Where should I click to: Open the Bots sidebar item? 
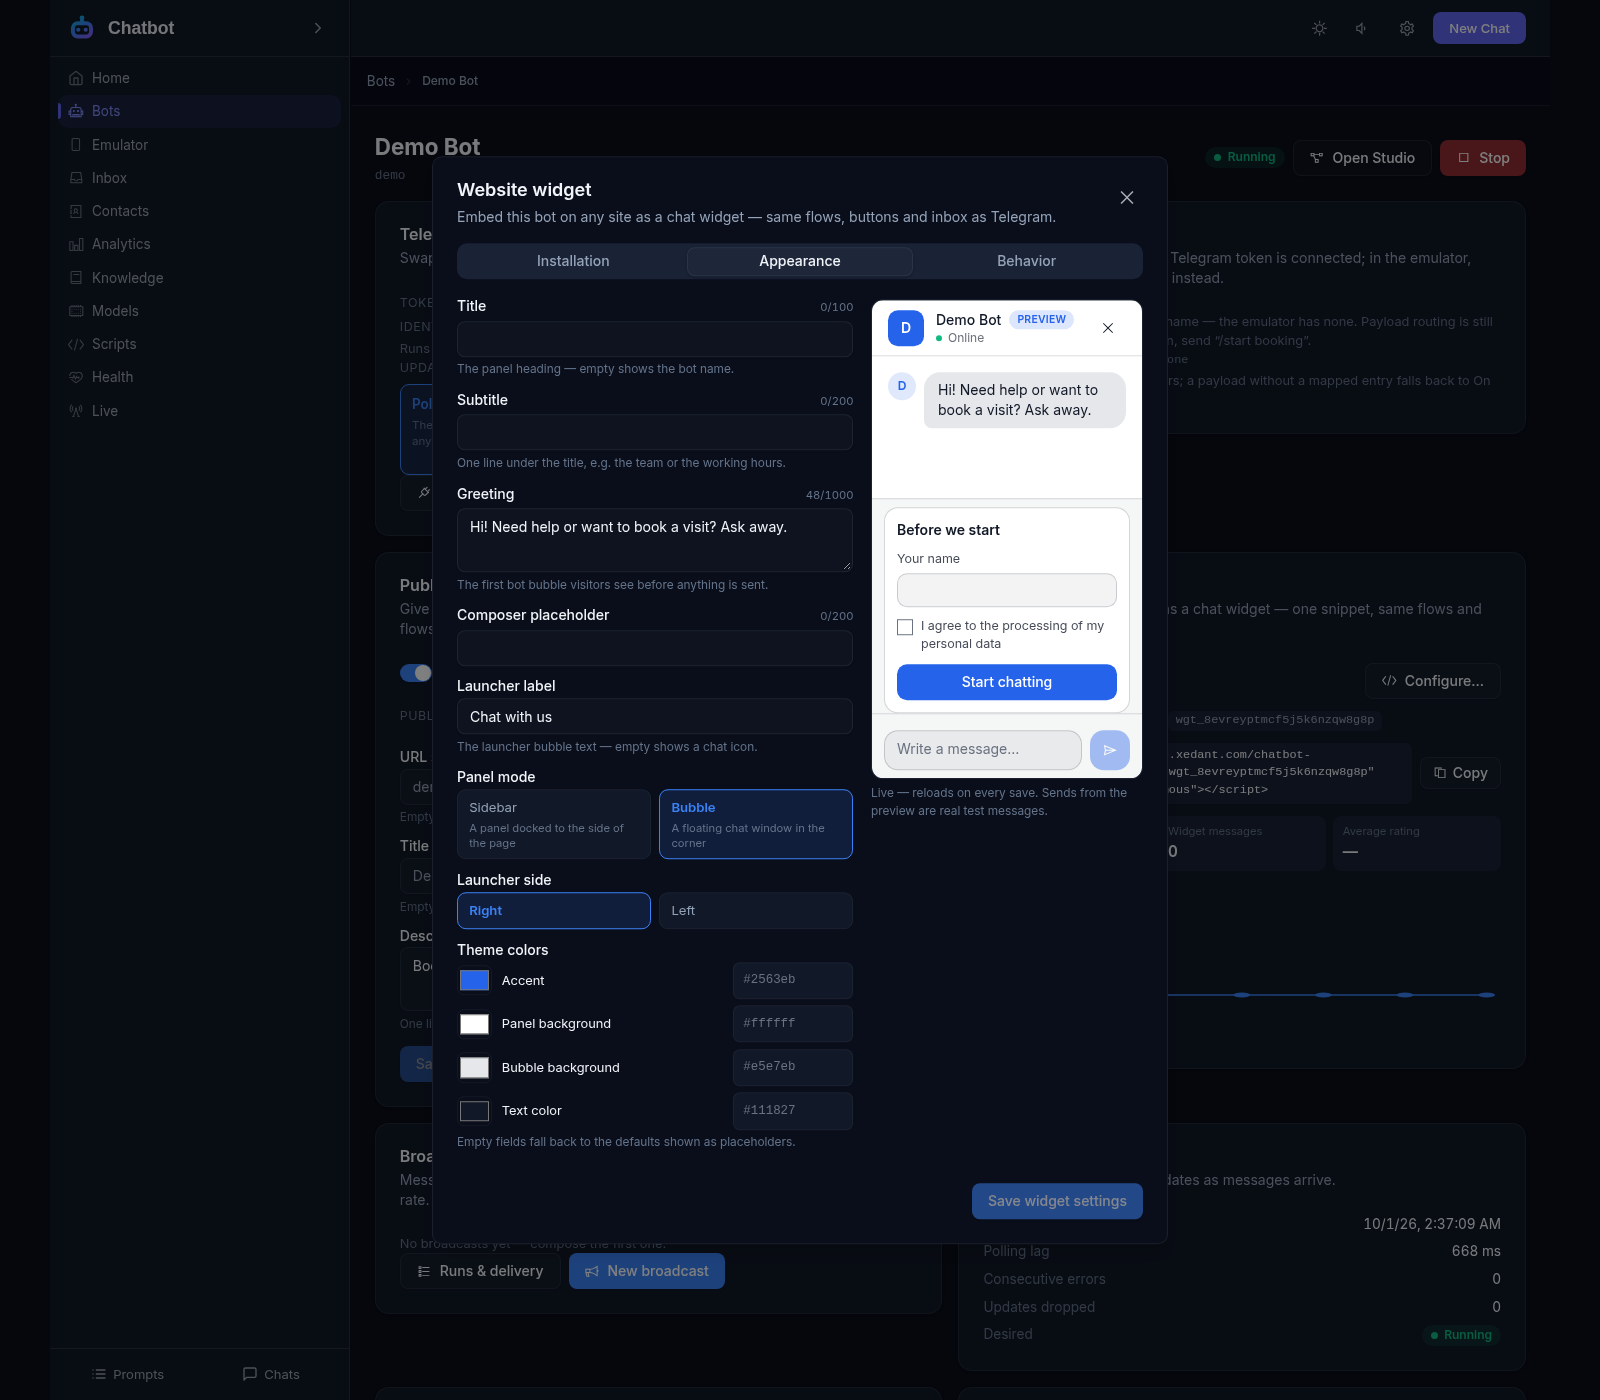[199, 111]
